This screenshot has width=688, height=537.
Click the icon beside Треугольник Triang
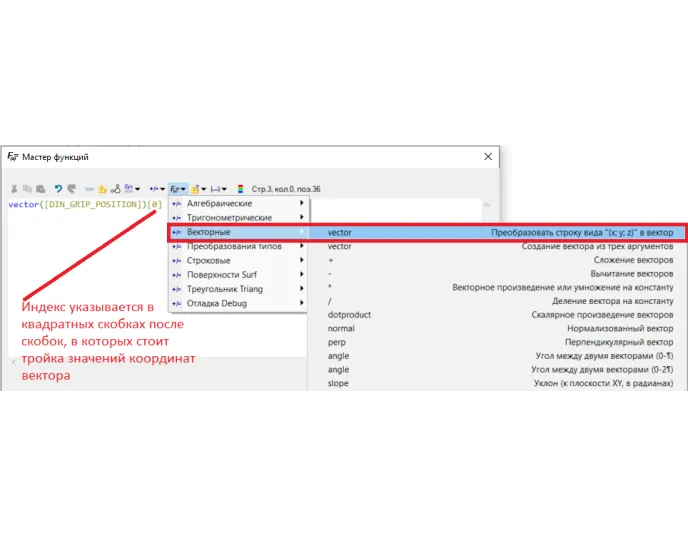pos(176,289)
